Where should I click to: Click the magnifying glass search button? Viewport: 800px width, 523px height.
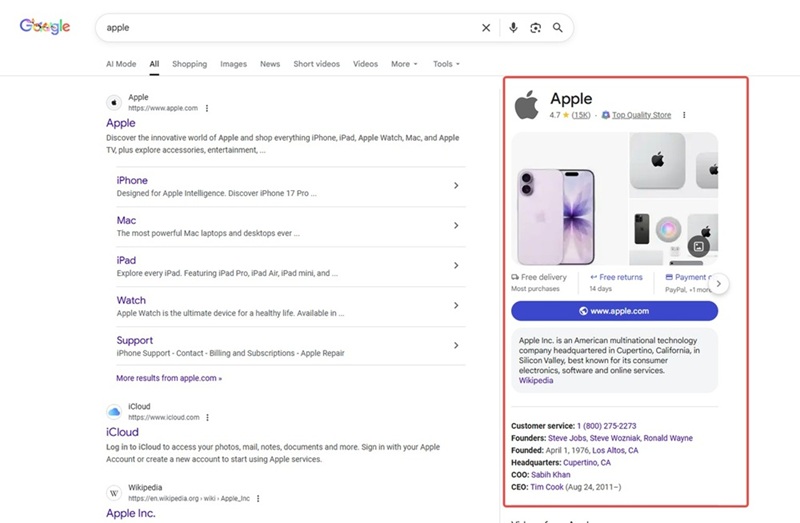tap(558, 28)
